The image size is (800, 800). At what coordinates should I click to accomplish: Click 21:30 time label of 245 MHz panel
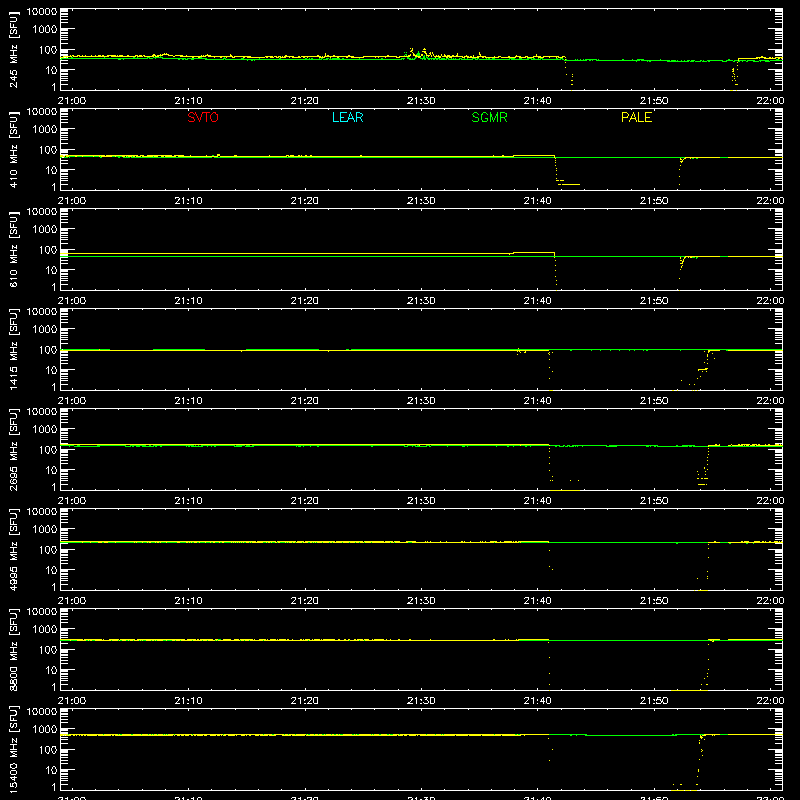tap(421, 101)
